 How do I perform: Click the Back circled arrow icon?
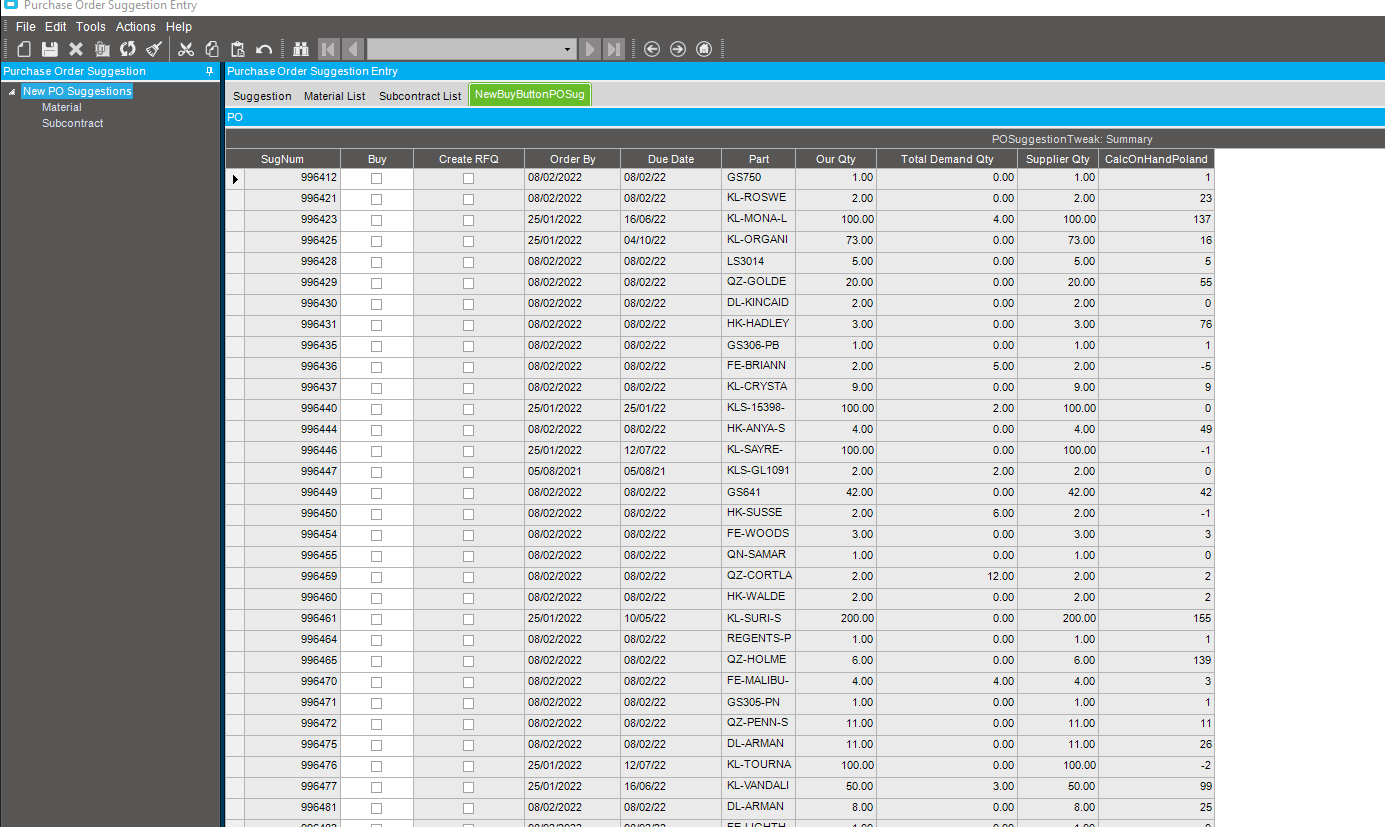tap(652, 49)
